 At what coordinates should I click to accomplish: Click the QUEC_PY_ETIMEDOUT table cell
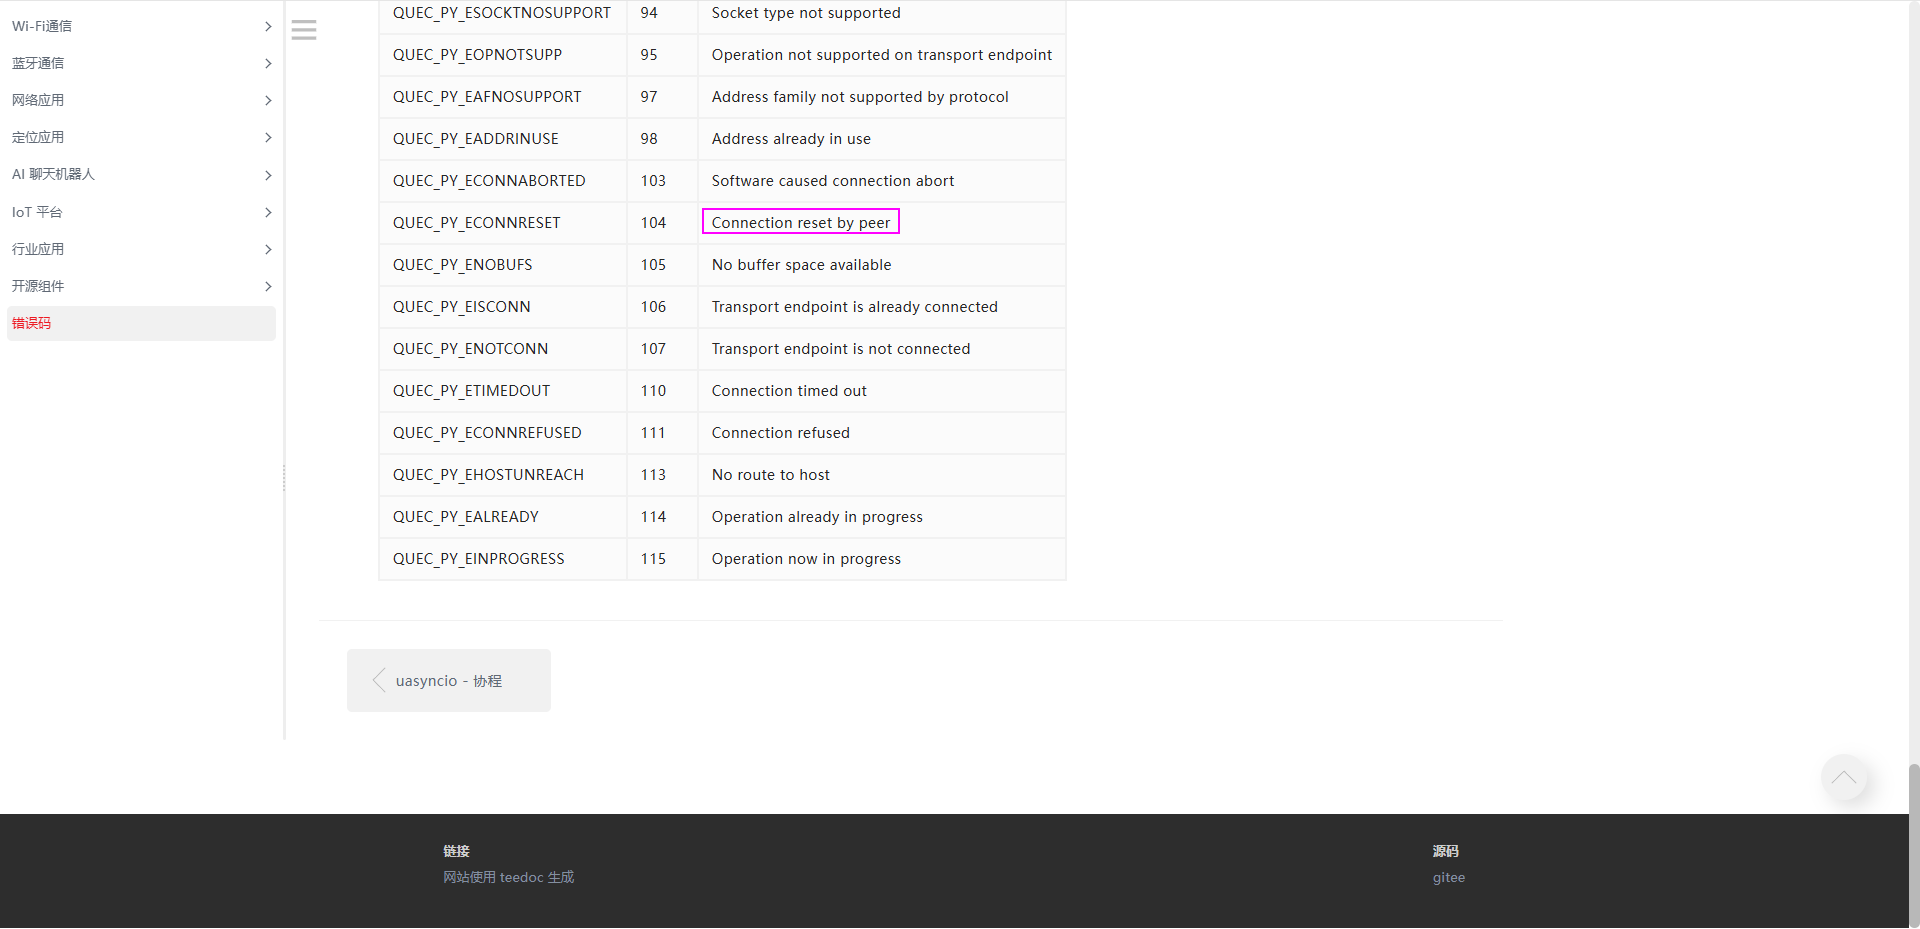(471, 391)
